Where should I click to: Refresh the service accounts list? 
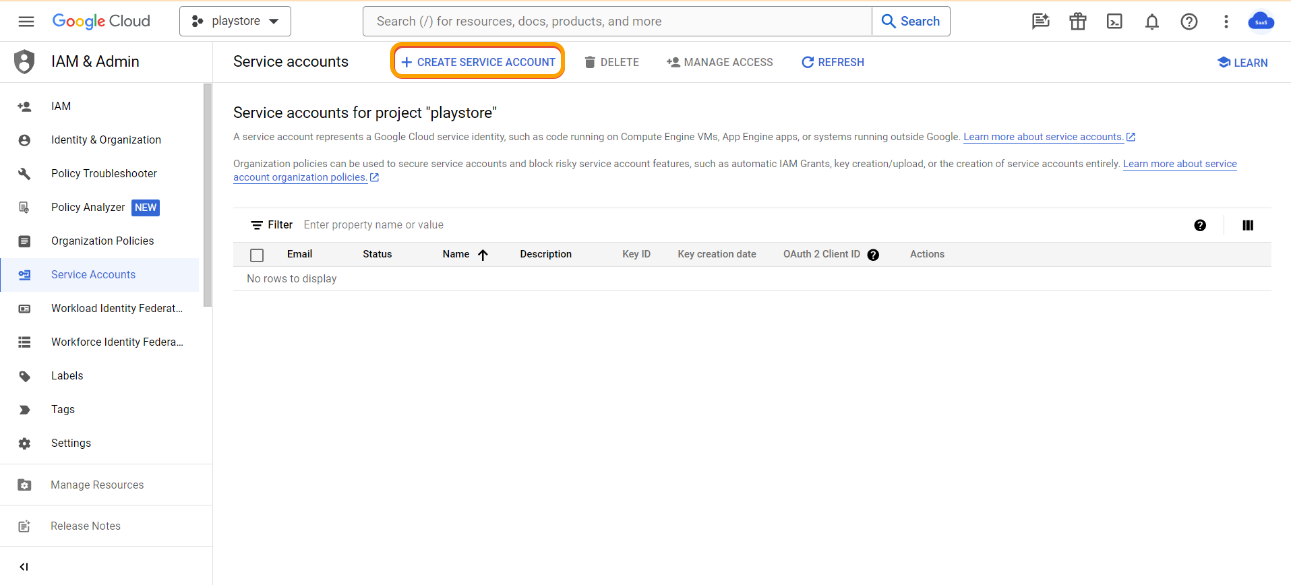coord(833,62)
